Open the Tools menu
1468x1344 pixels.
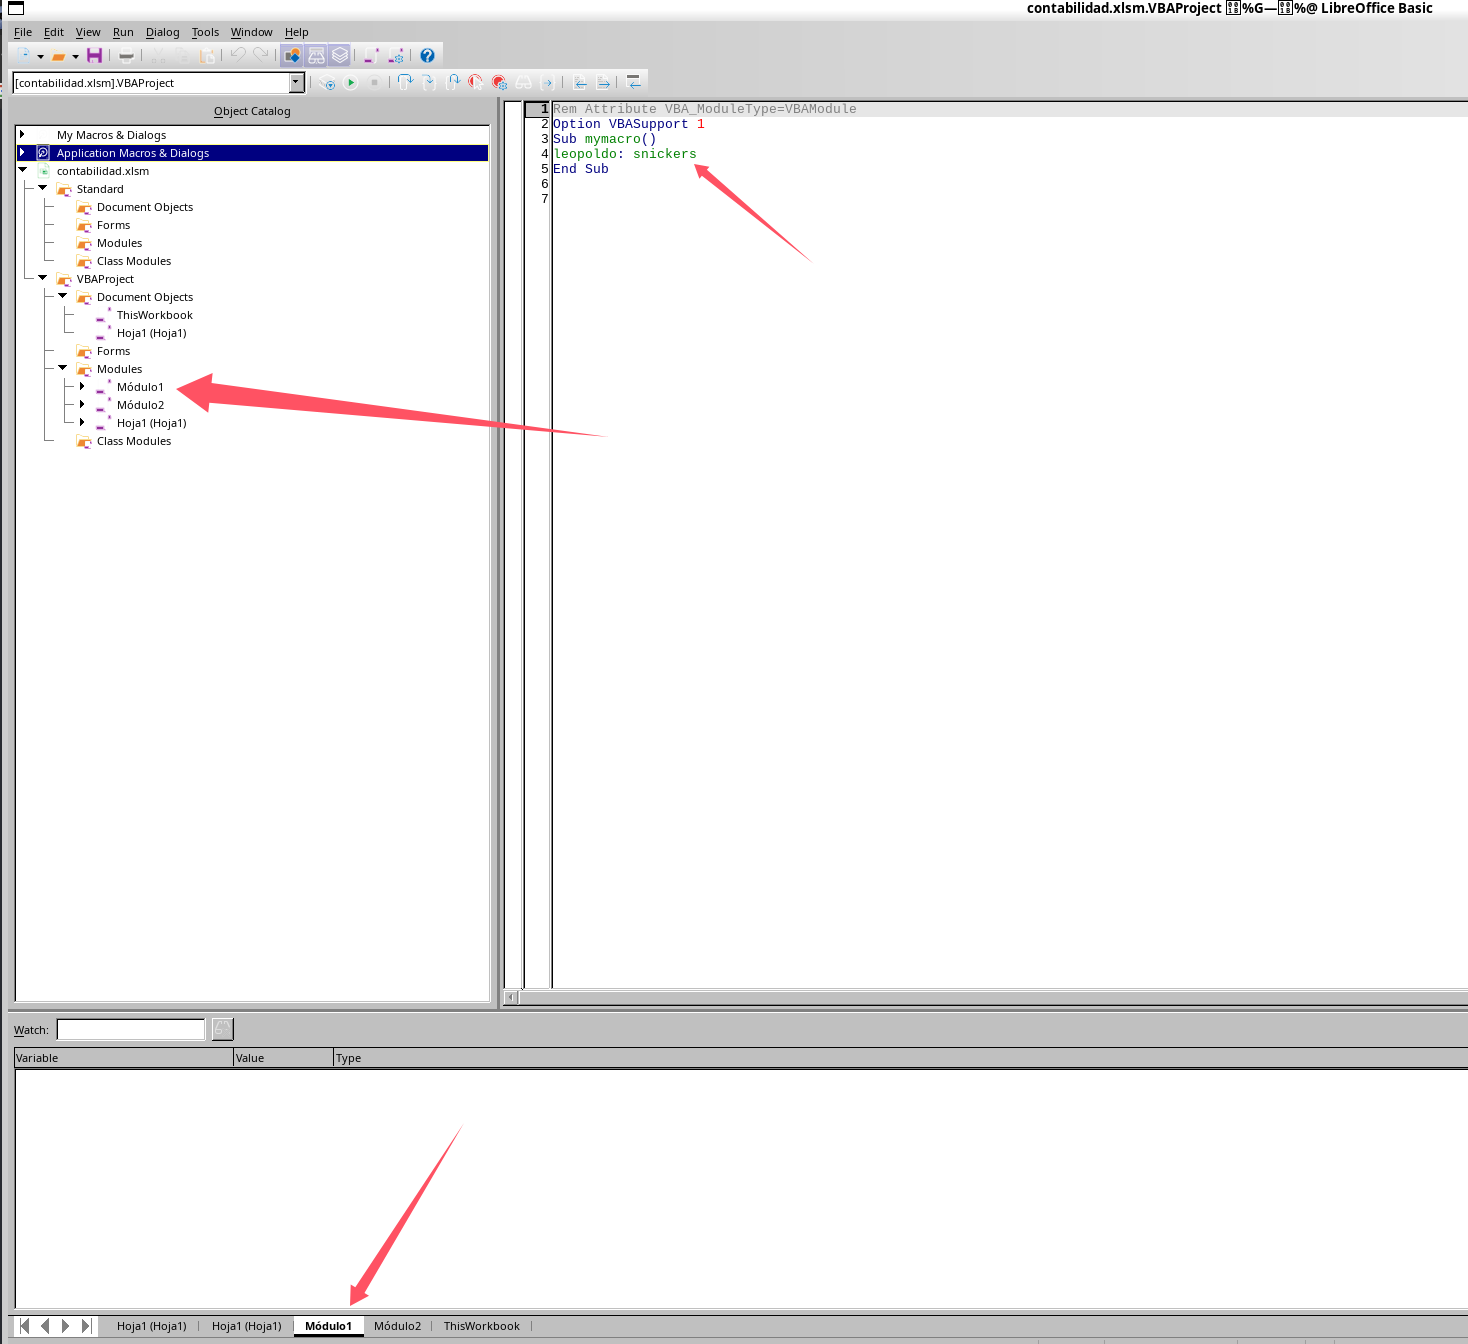[205, 32]
